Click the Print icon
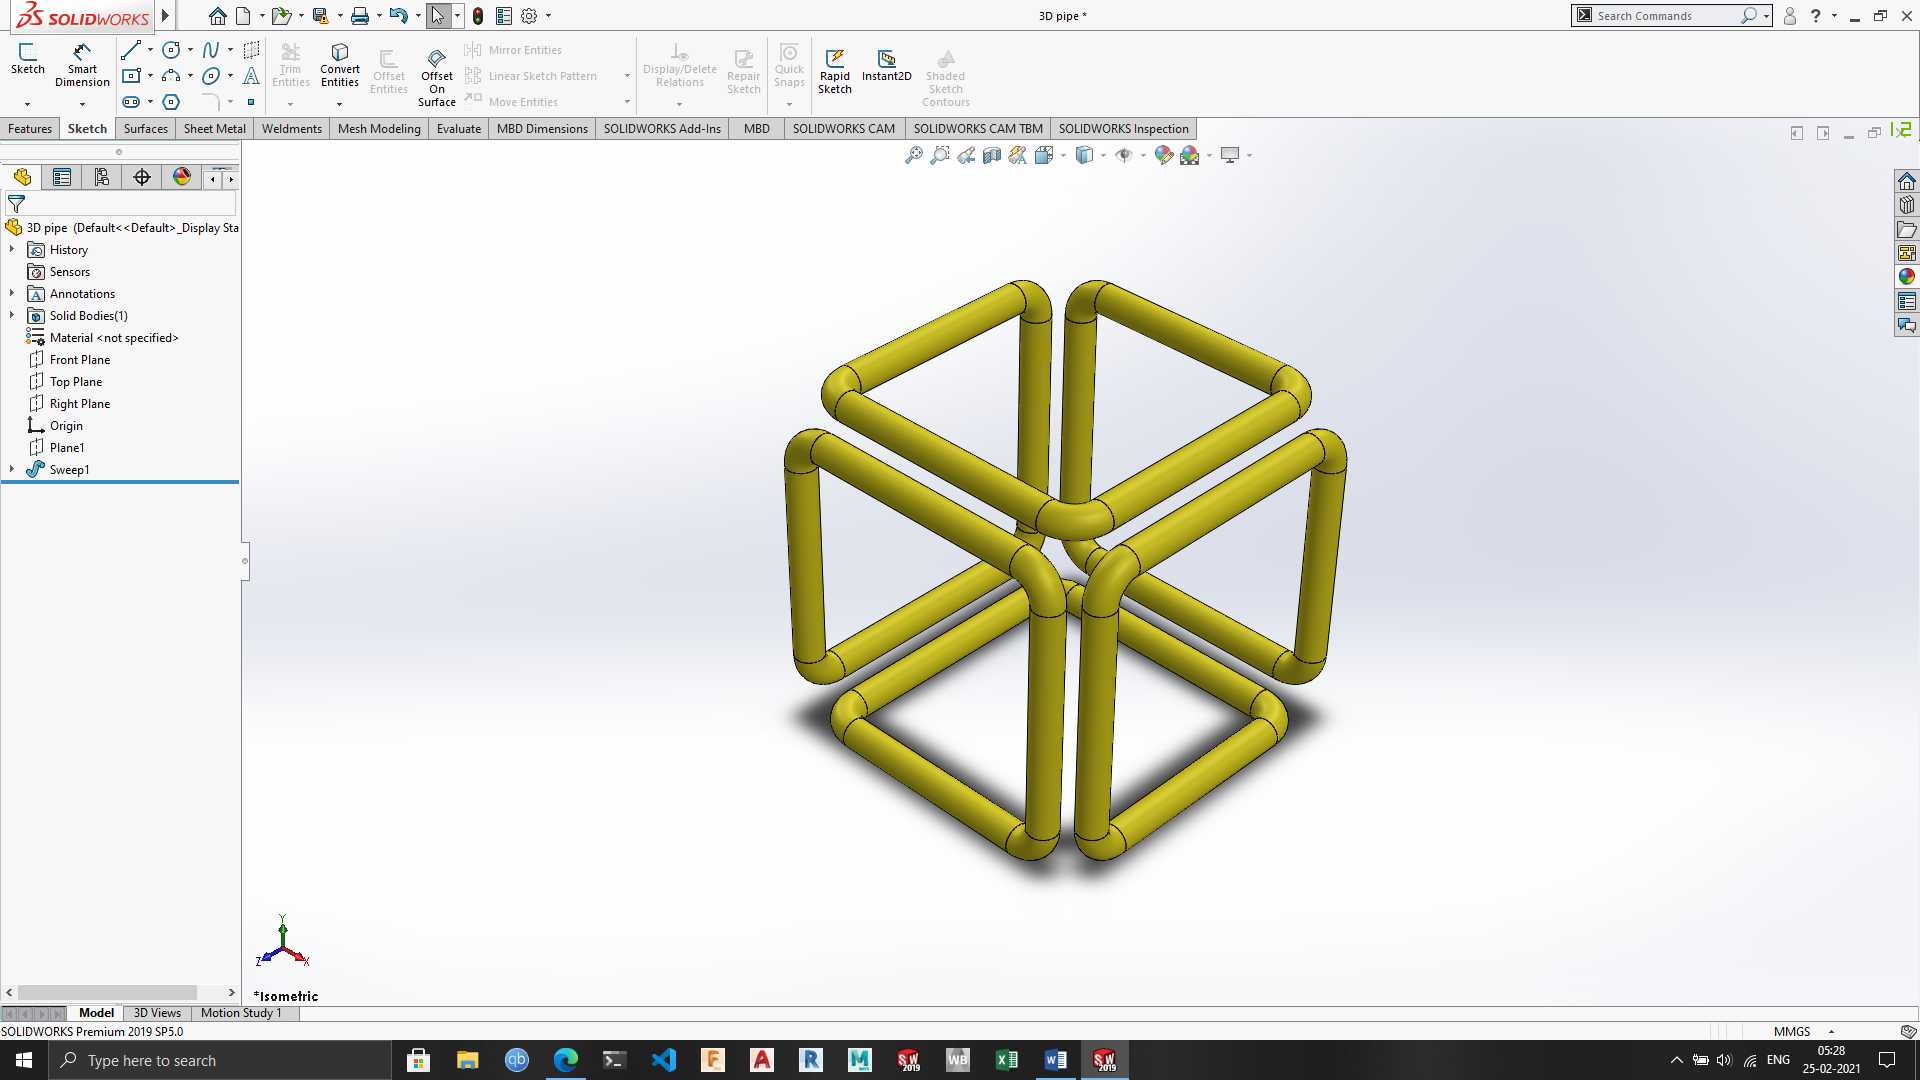Viewport: 1920px width, 1080px height. point(360,16)
